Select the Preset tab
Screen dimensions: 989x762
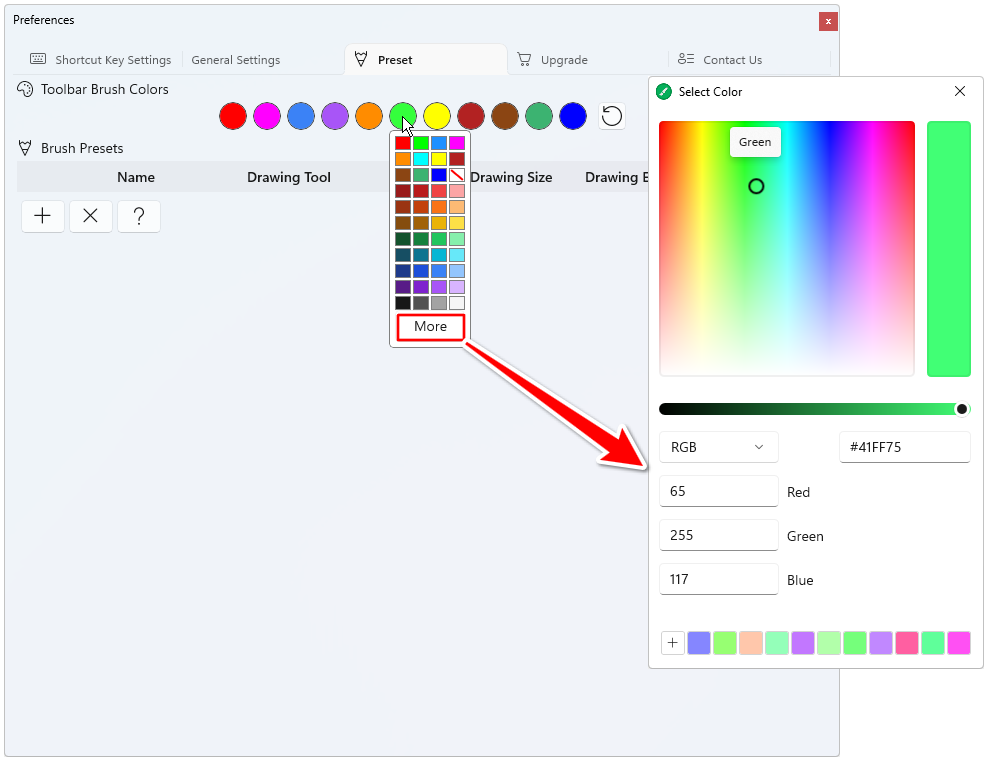point(426,60)
